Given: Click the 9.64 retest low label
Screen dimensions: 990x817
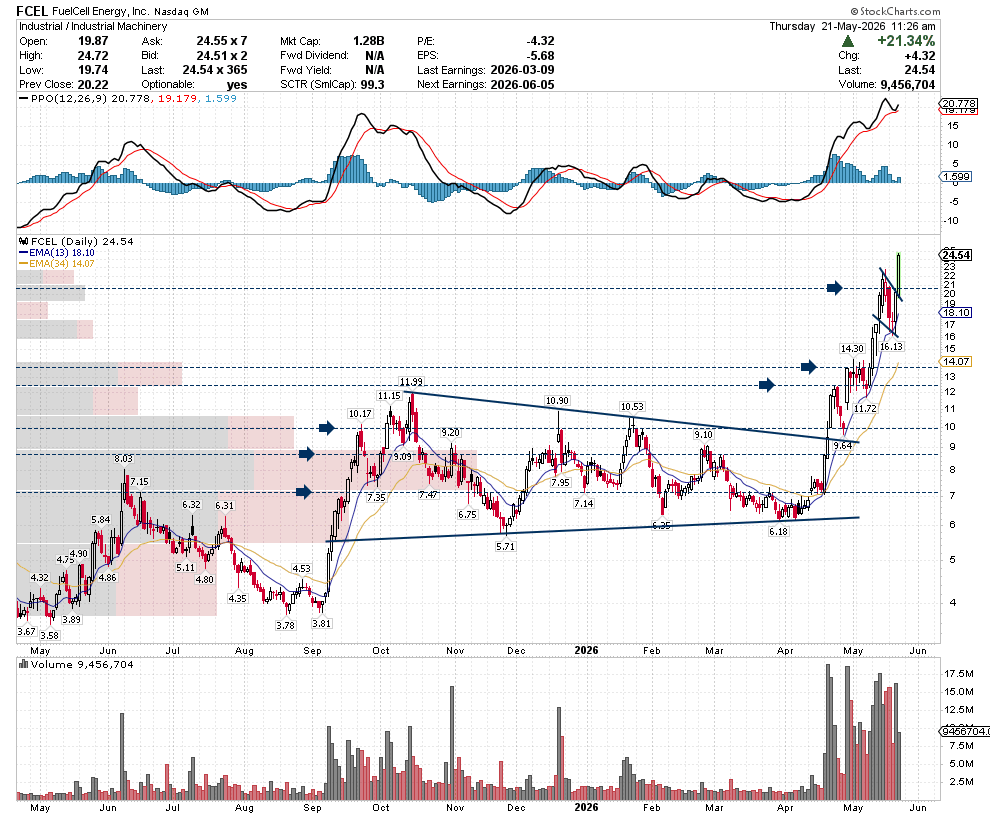Looking at the screenshot, I should [842, 446].
